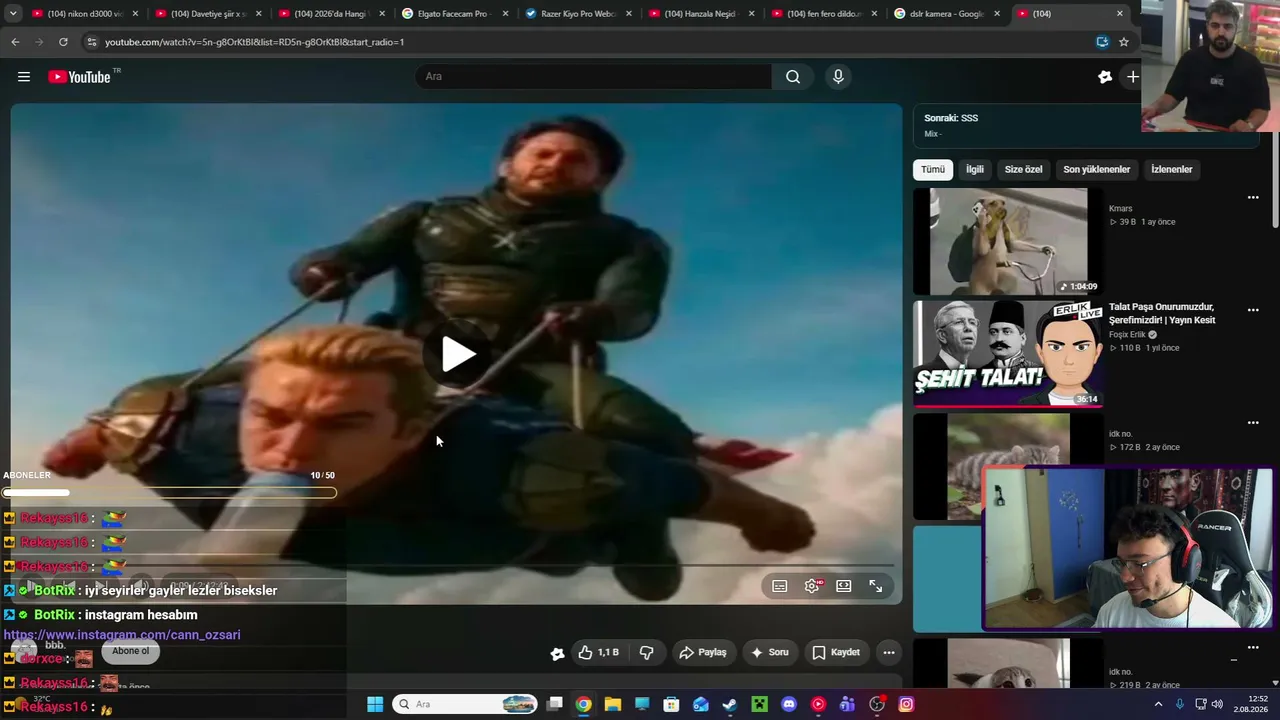1280x720 pixels.
Task: Go to the YouTube home logo
Action: [80, 77]
